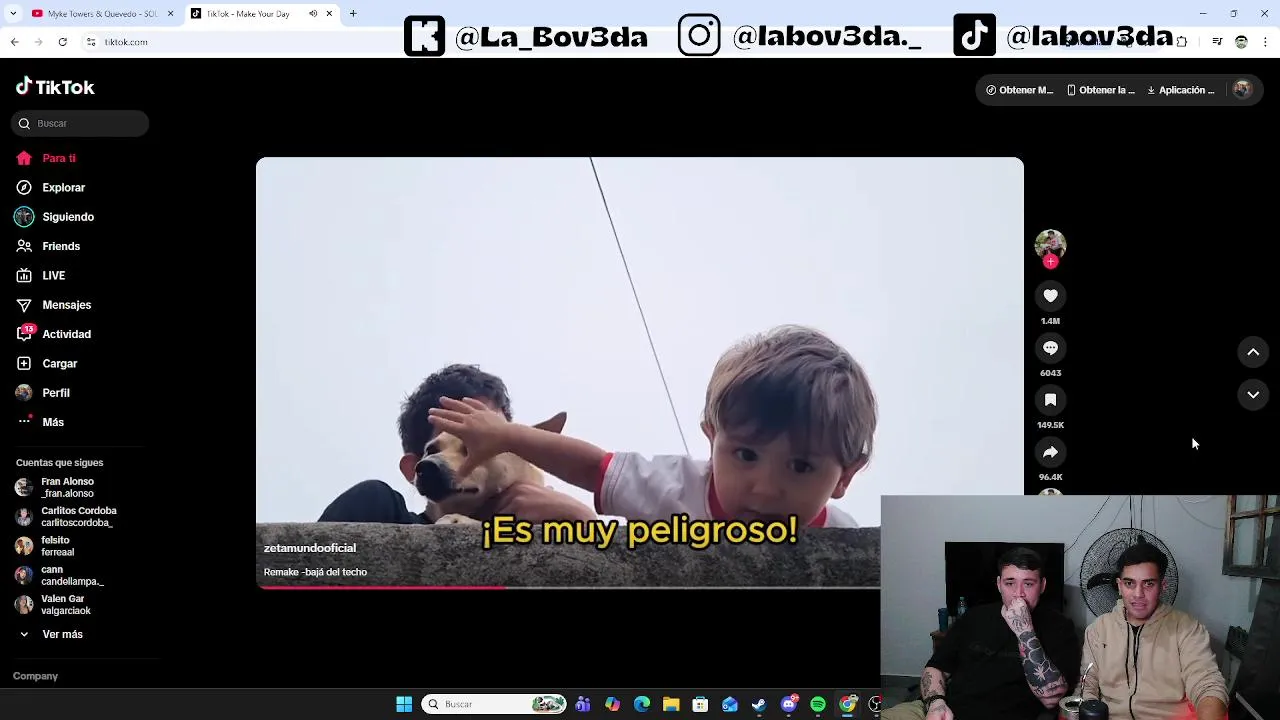Like the video with the heart icon
Image resolution: width=1280 pixels, height=720 pixels.
tap(1050, 296)
